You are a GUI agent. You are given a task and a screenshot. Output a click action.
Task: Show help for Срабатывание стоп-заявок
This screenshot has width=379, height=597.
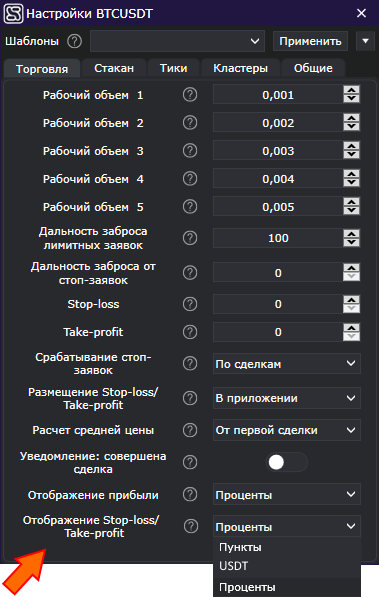point(190,364)
